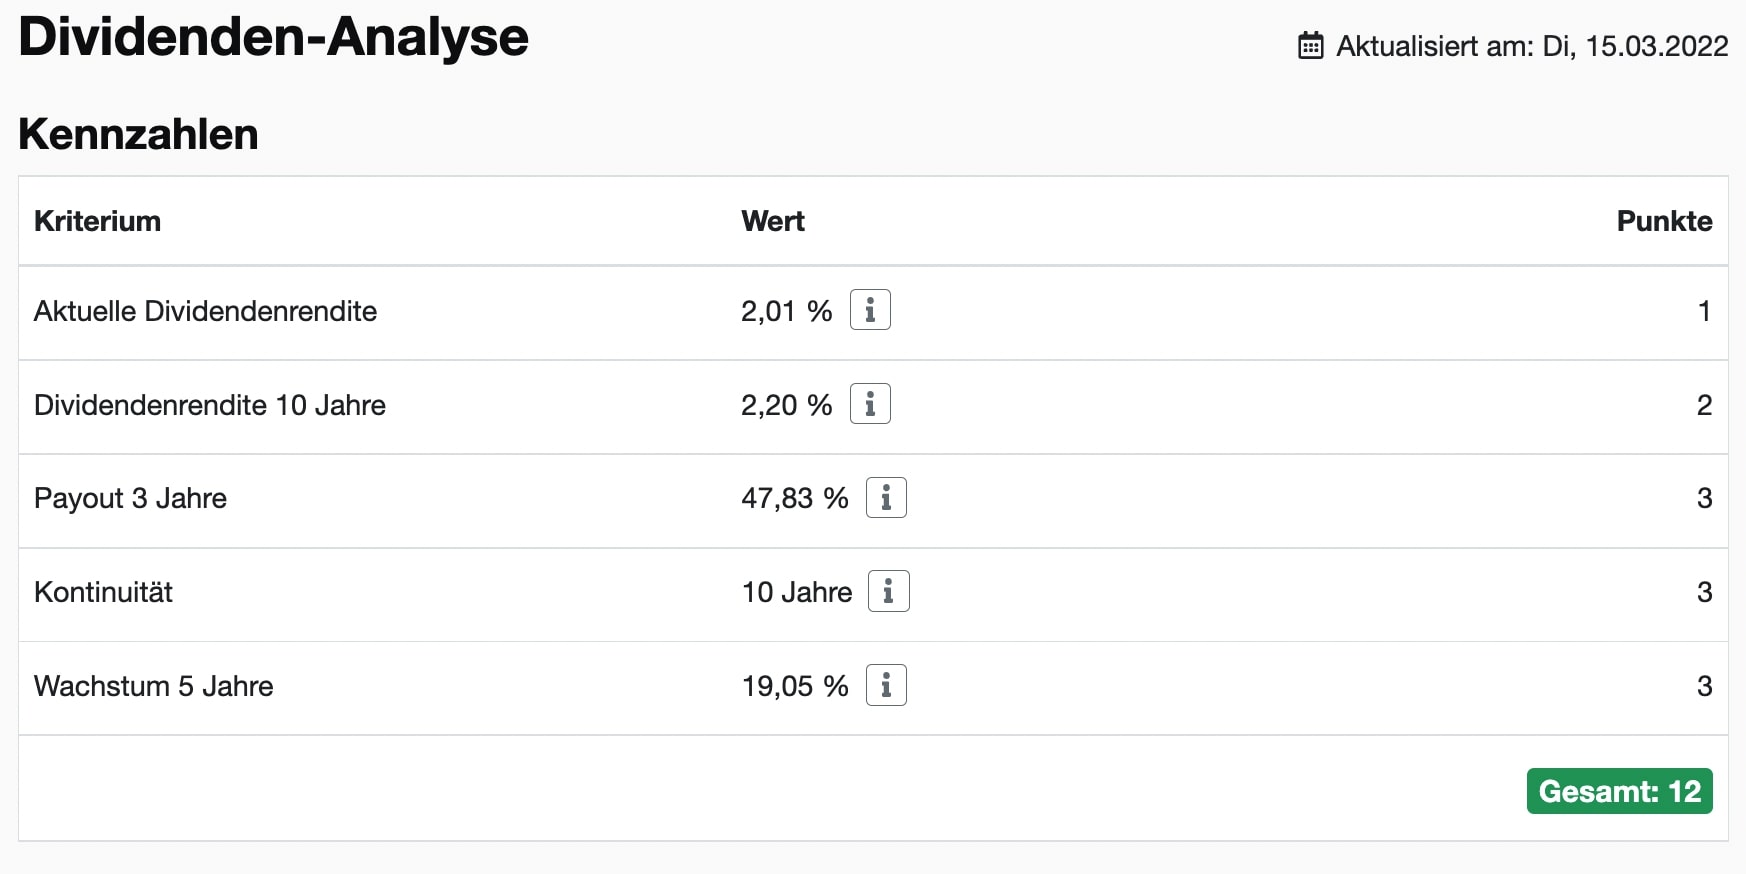Select the Wert column header

[x=773, y=221]
